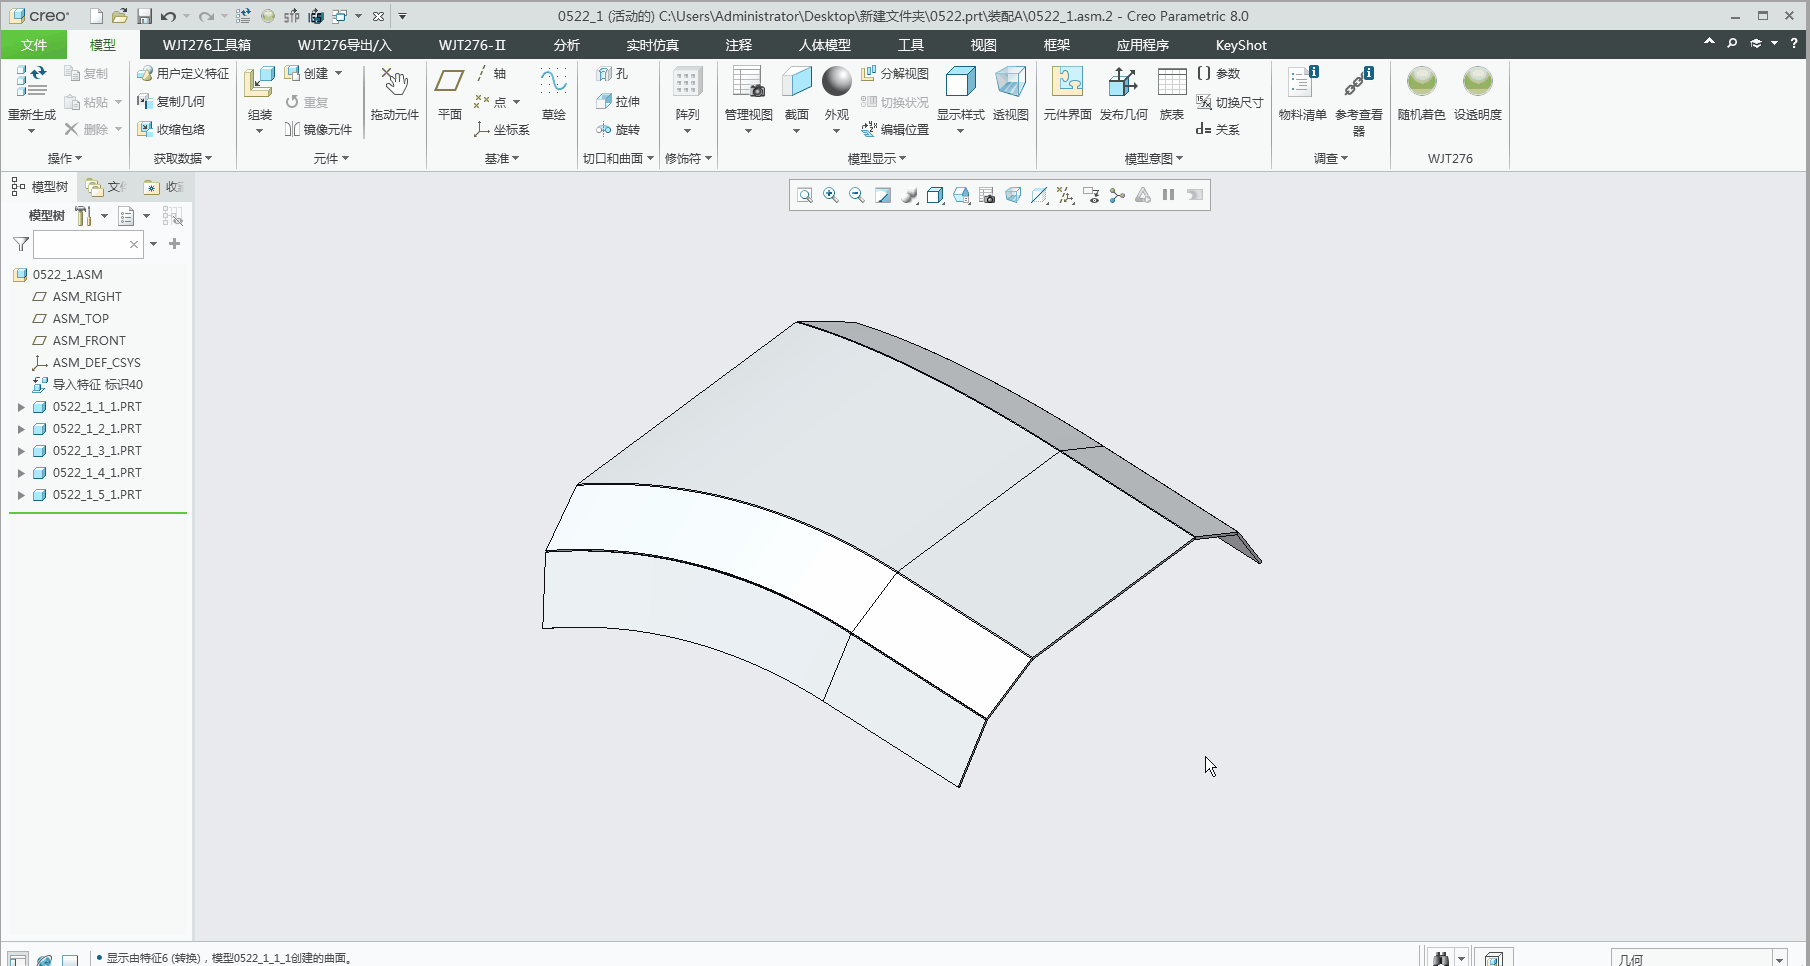Click the User-Defined Feature (用户定义特征) button
This screenshot has width=1810, height=966.
coord(183,74)
